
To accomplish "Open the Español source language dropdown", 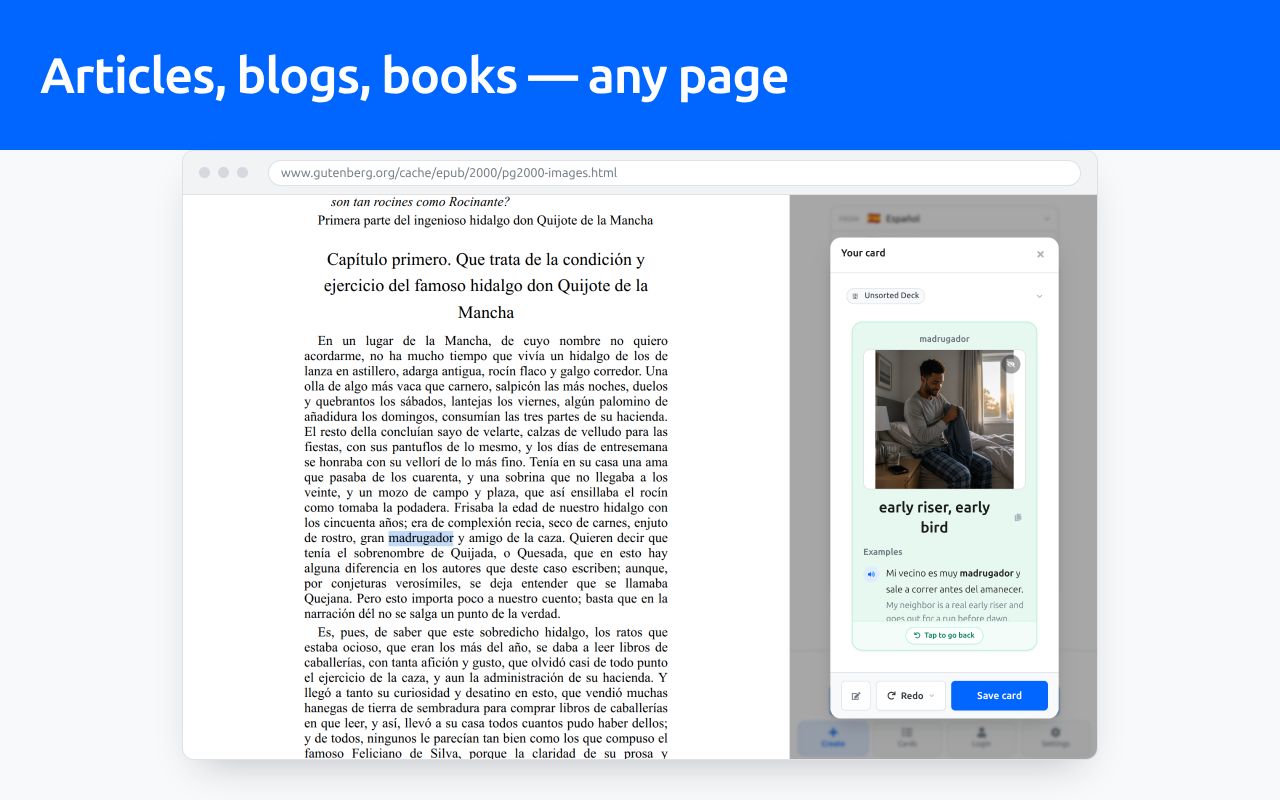I will click(x=944, y=218).
